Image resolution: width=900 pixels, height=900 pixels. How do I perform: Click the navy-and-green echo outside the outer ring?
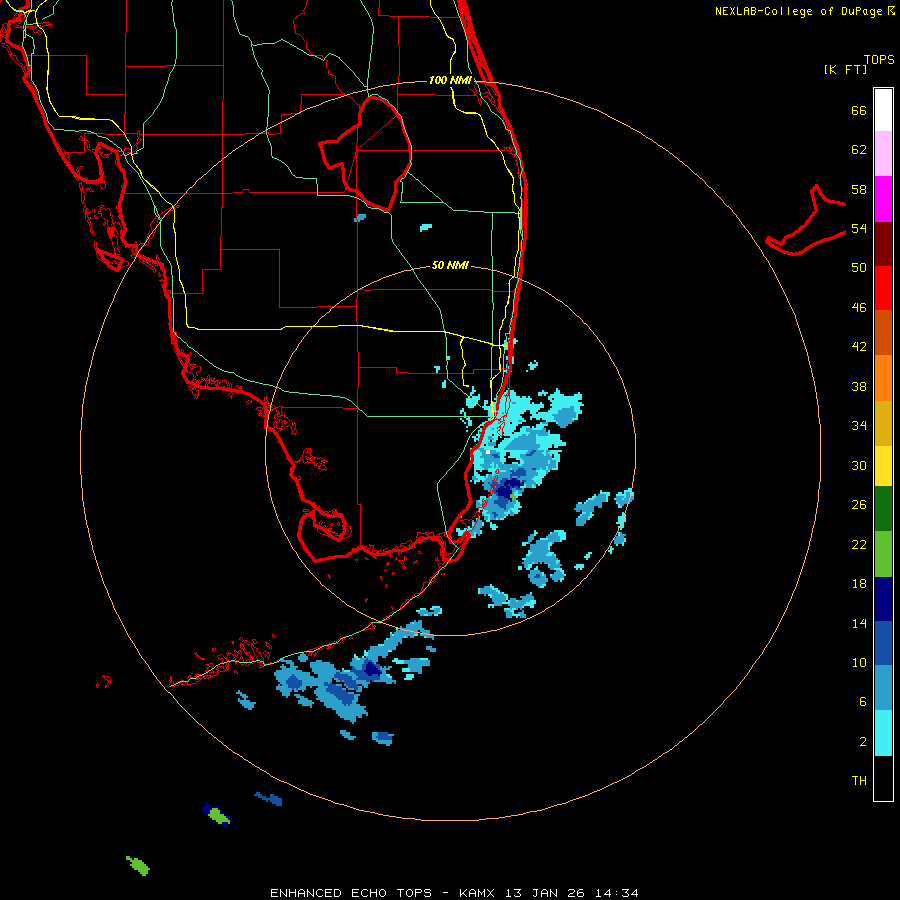point(217,814)
